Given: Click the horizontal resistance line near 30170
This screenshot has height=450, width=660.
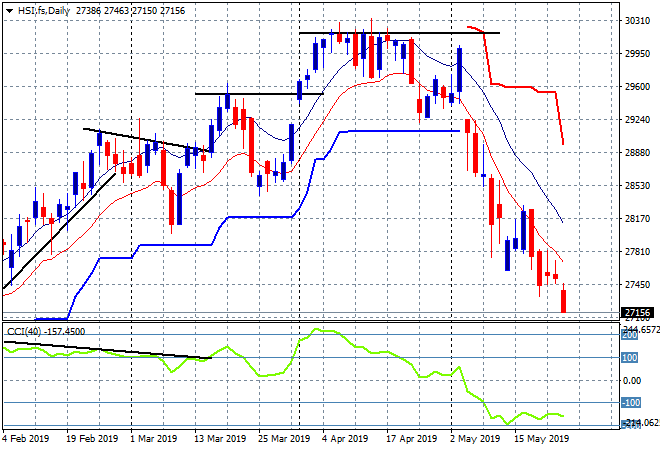Looking at the screenshot, I should click(x=399, y=33).
